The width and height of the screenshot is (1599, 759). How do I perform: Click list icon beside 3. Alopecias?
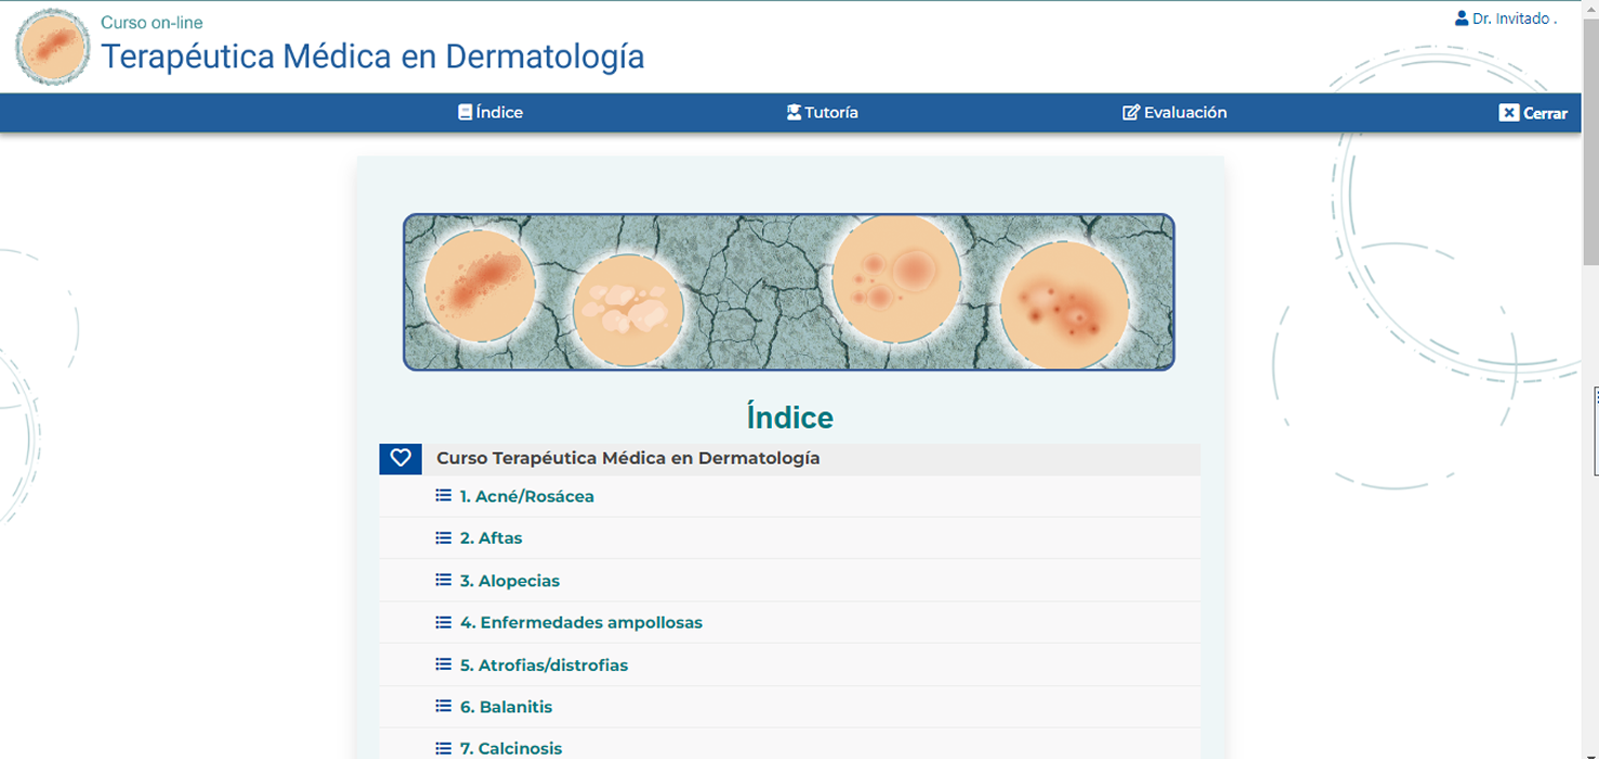coord(443,580)
